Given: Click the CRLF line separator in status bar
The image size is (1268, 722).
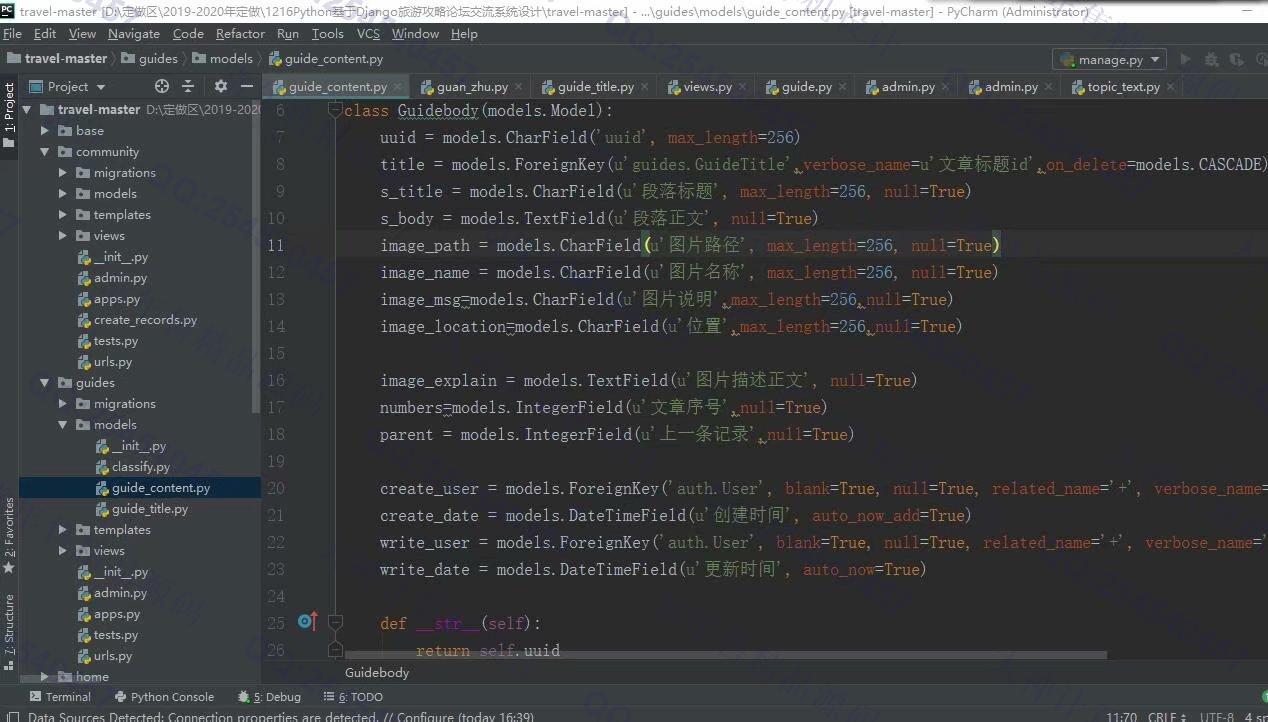Looking at the screenshot, I should pos(1165,716).
